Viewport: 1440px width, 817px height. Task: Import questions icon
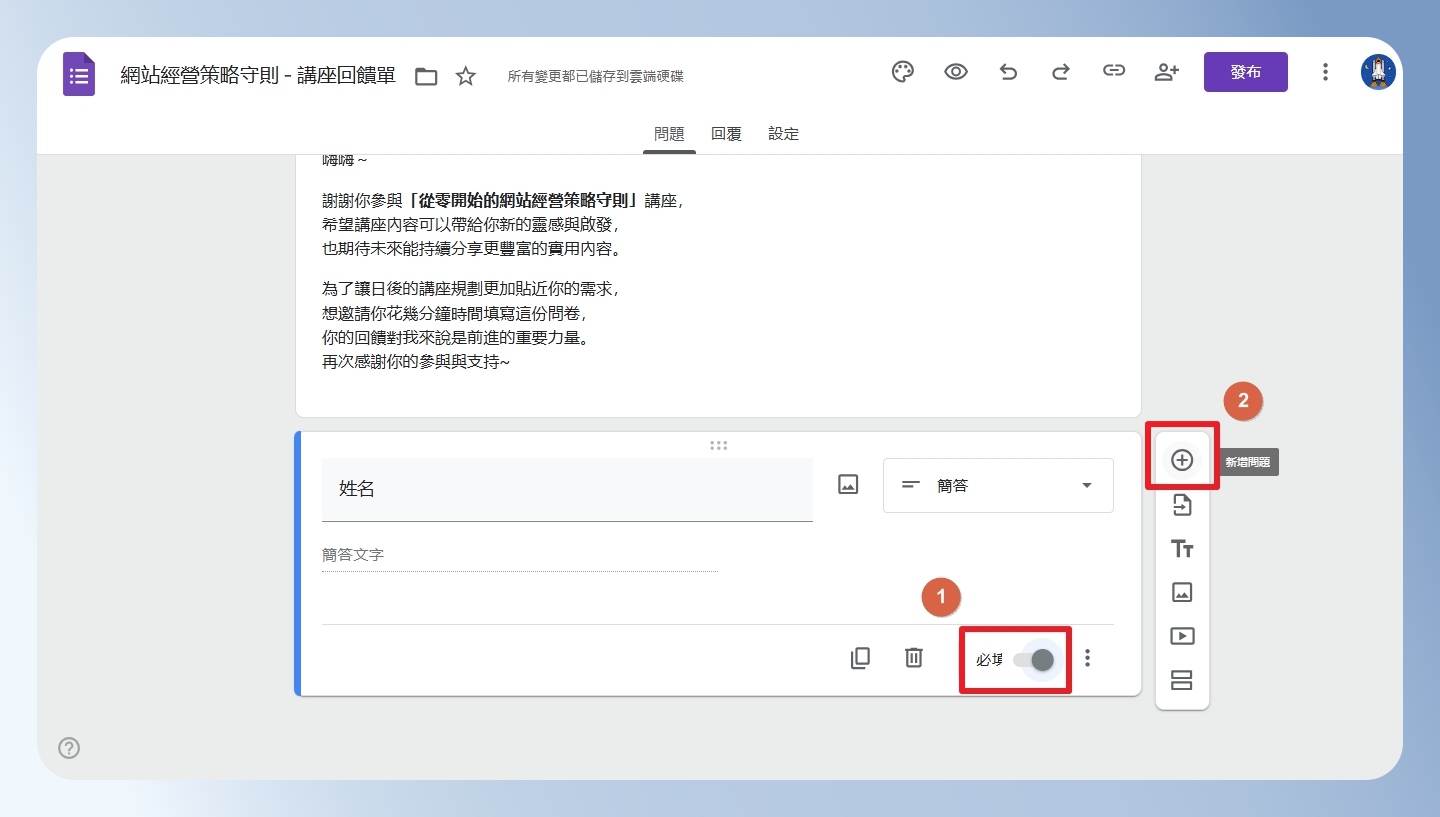click(1182, 505)
